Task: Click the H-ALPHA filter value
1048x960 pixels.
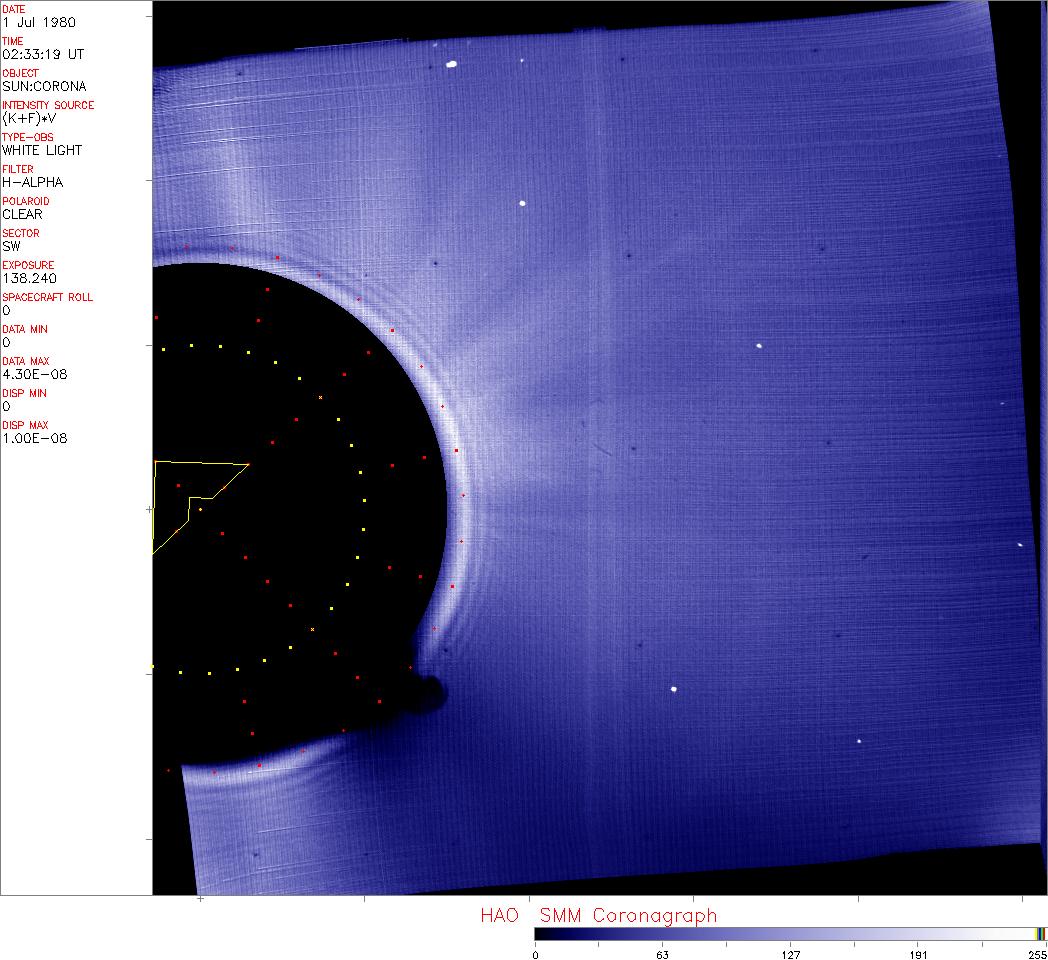Action: pos(33,182)
